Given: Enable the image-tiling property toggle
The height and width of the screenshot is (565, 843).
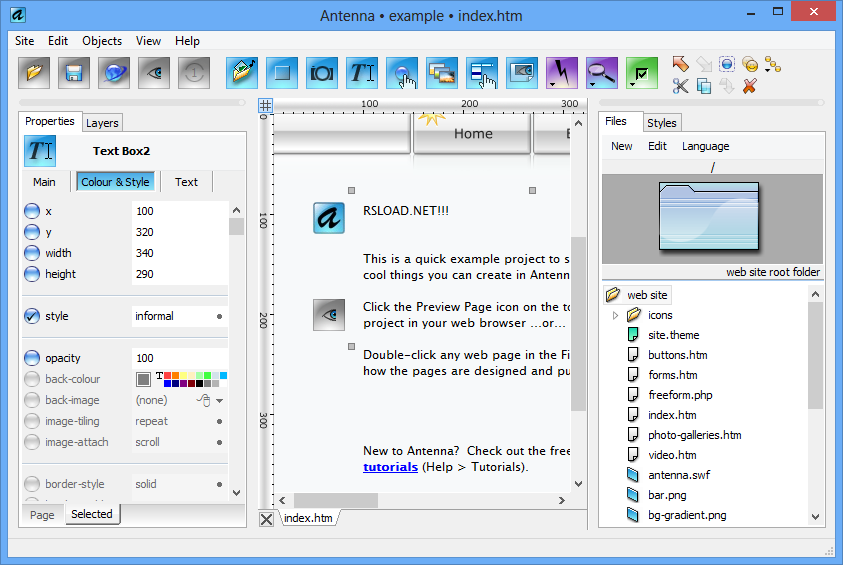Looking at the screenshot, I should (32, 421).
